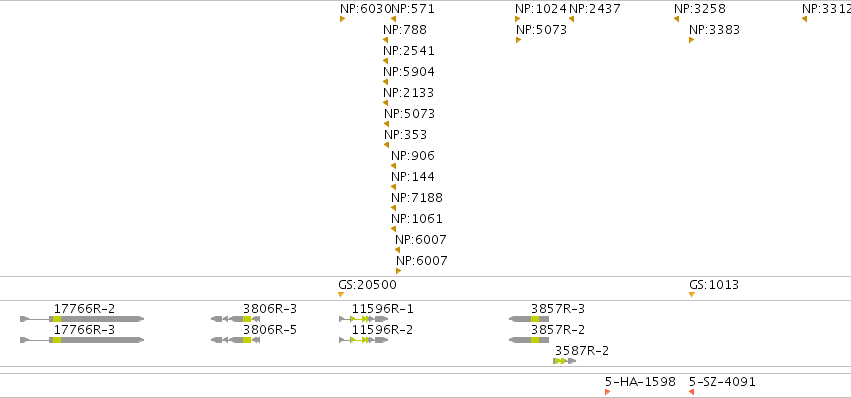
Task: Click the NP:3258 insertion marker
Action: click(676, 19)
